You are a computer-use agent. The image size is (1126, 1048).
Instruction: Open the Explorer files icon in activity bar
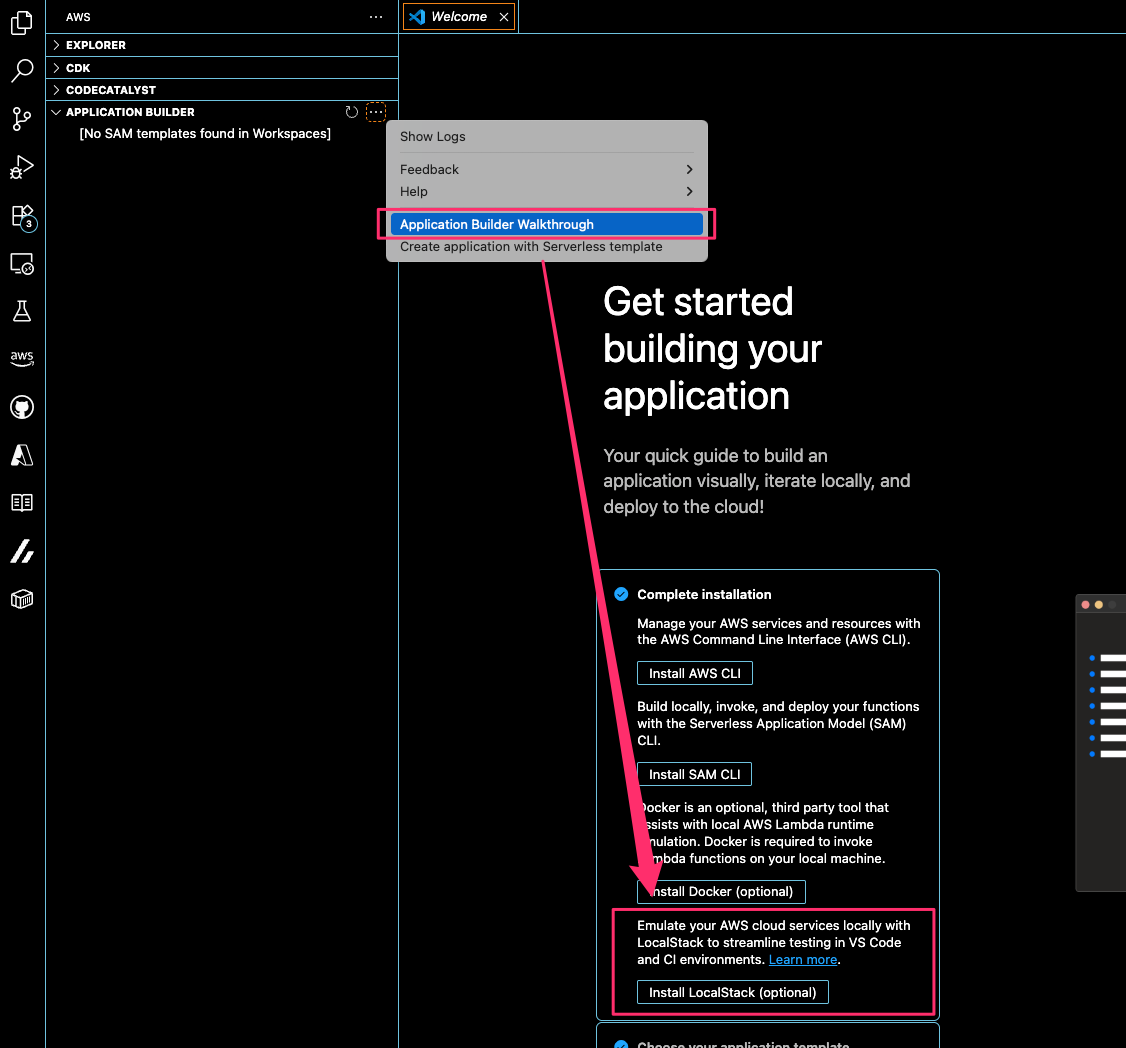pos(22,22)
